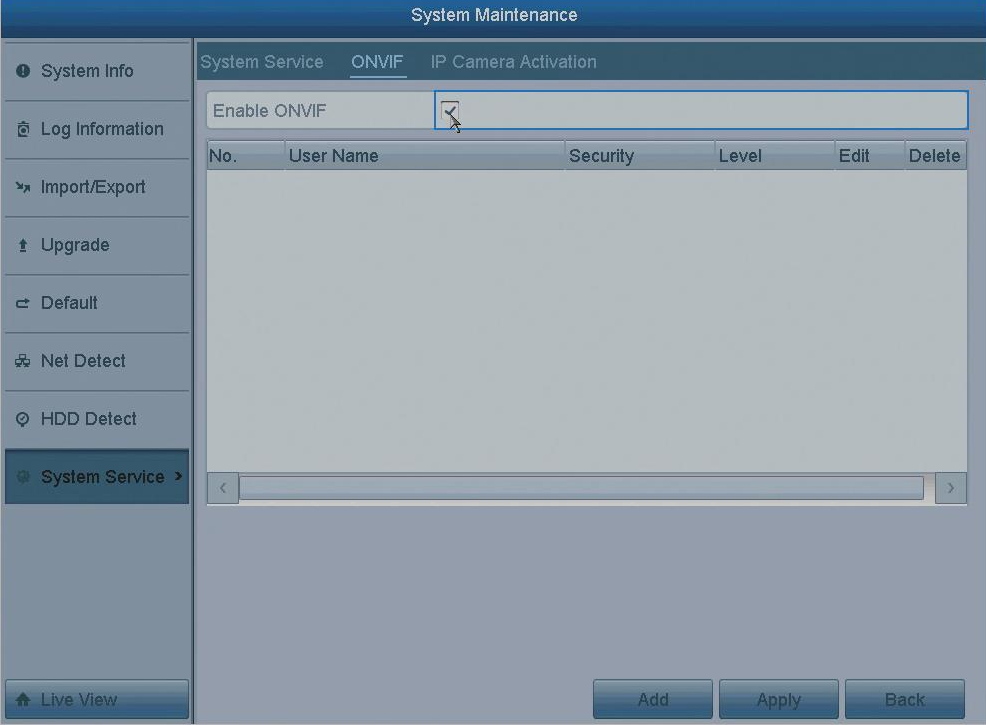Click the System Service gear icon
This screenshot has width=986, height=725.
tap(23, 478)
